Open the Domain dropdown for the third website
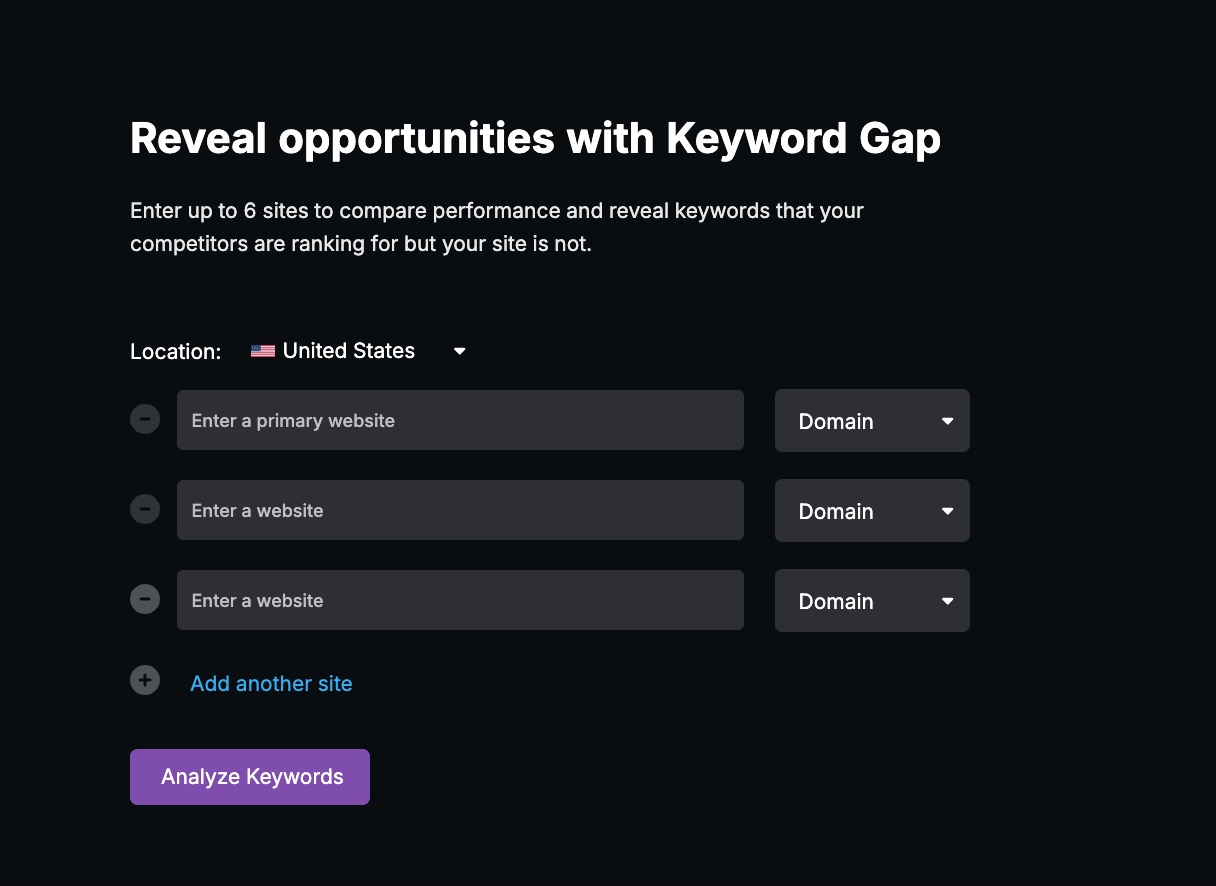Viewport: 1216px width, 886px height. (871, 600)
